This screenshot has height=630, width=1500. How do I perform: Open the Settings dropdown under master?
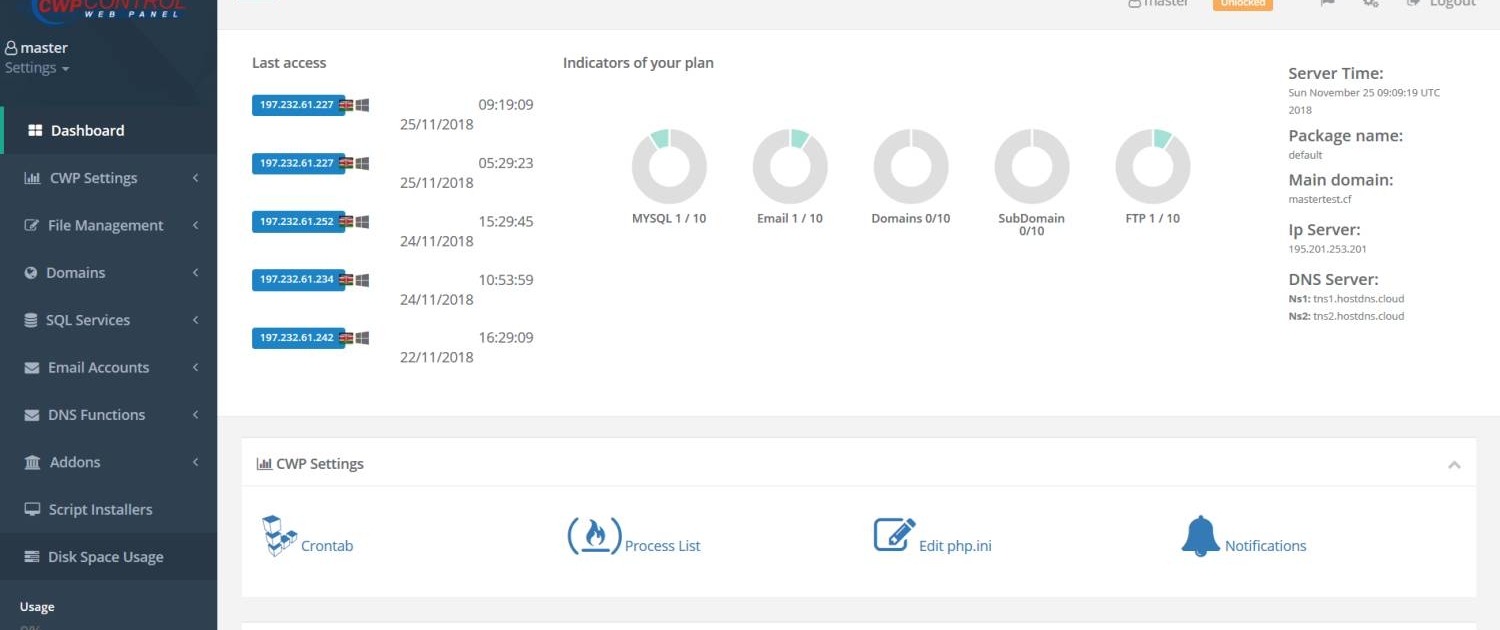pos(37,68)
